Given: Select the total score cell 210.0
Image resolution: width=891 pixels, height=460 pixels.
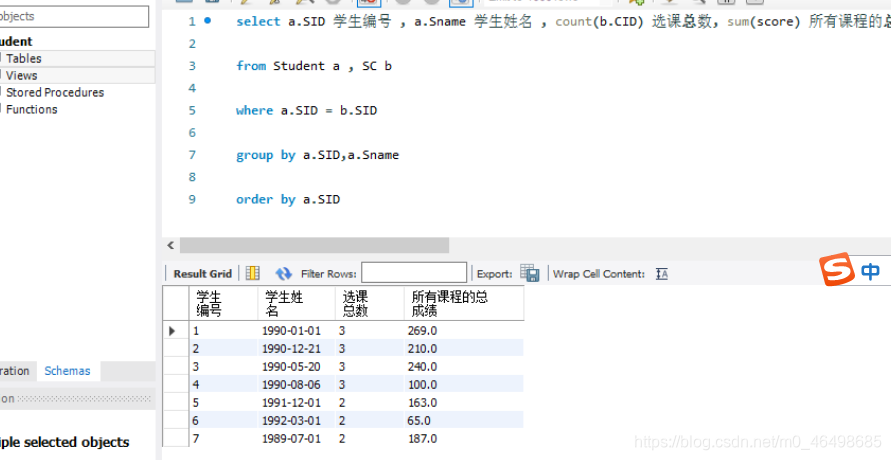Looking at the screenshot, I should point(464,348).
